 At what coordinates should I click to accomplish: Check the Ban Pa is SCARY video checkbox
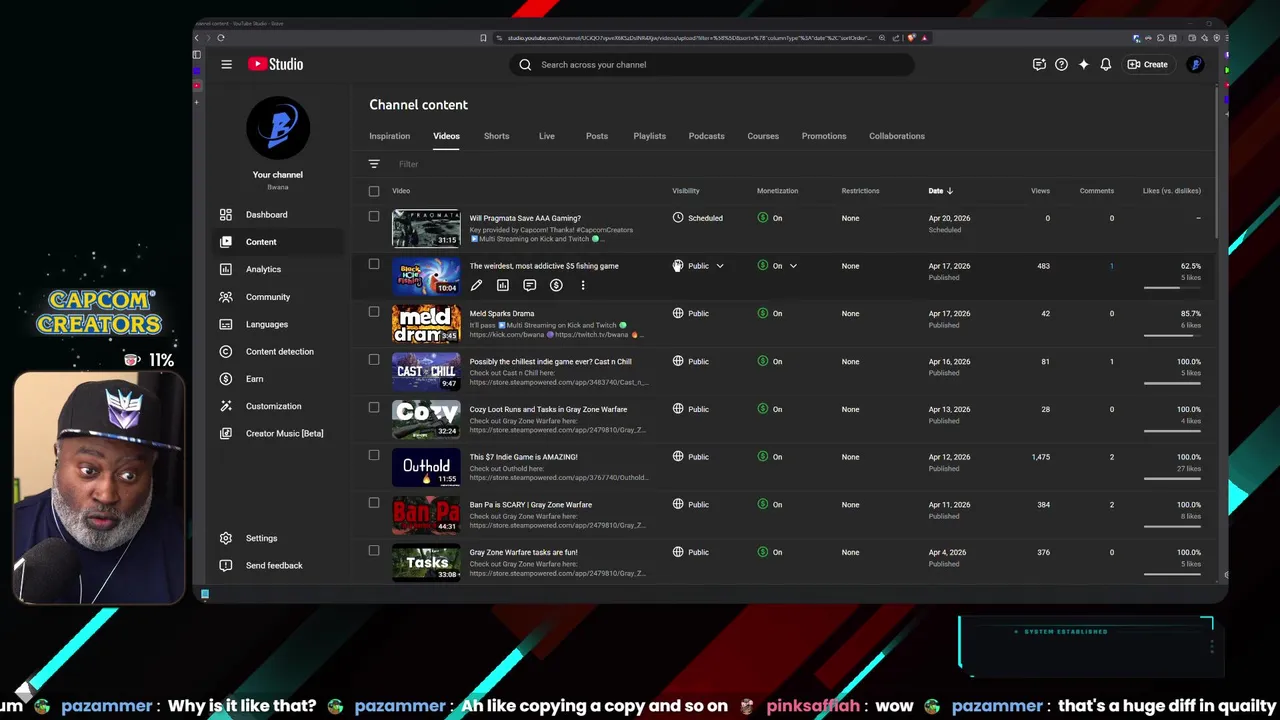(x=374, y=503)
